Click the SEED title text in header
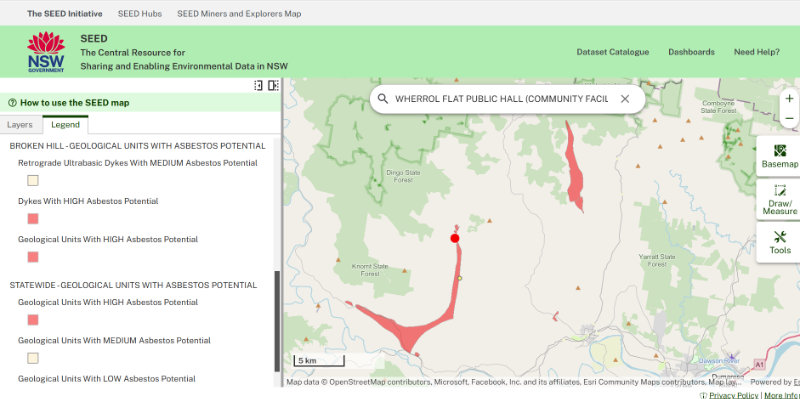The image size is (800, 399). tap(94, 39)
